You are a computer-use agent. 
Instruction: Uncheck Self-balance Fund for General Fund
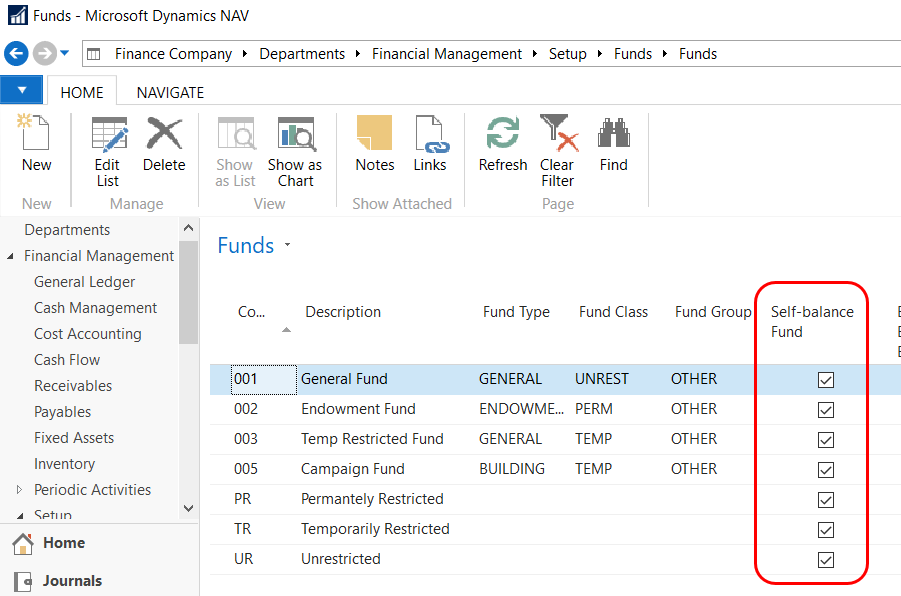click(826, 380)
